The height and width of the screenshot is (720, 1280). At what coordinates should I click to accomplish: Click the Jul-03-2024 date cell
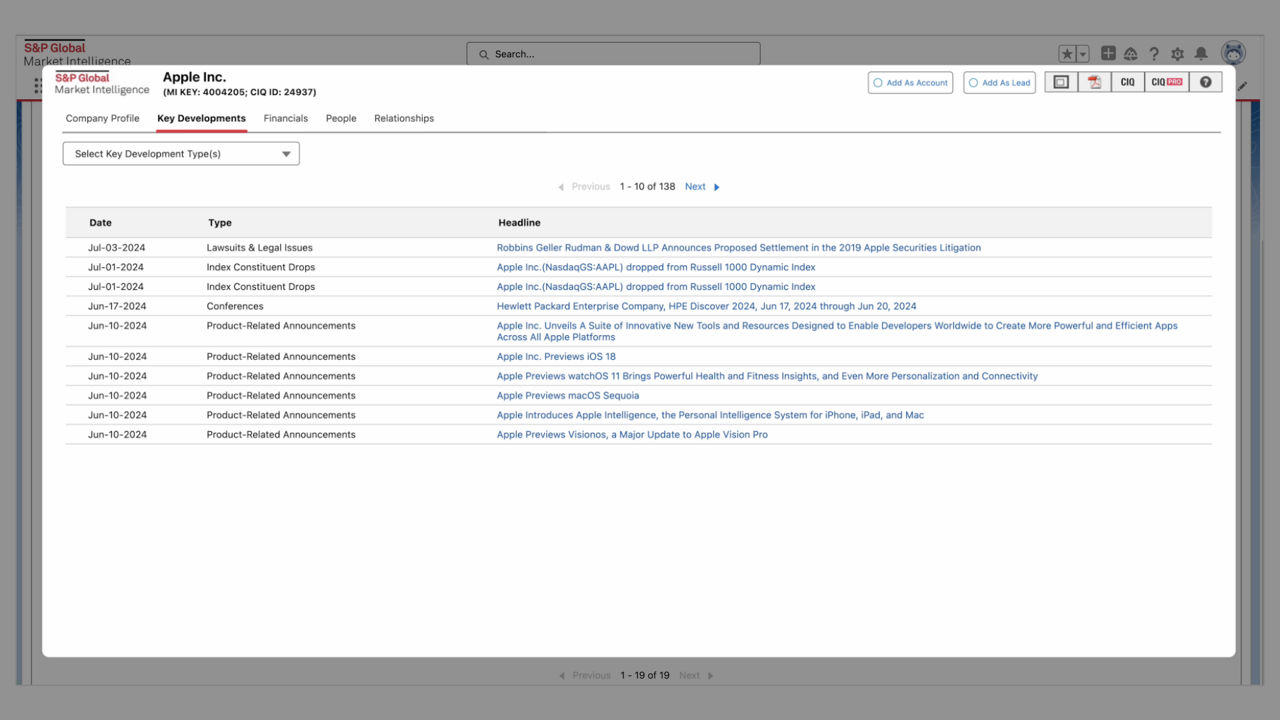point(115,248)
